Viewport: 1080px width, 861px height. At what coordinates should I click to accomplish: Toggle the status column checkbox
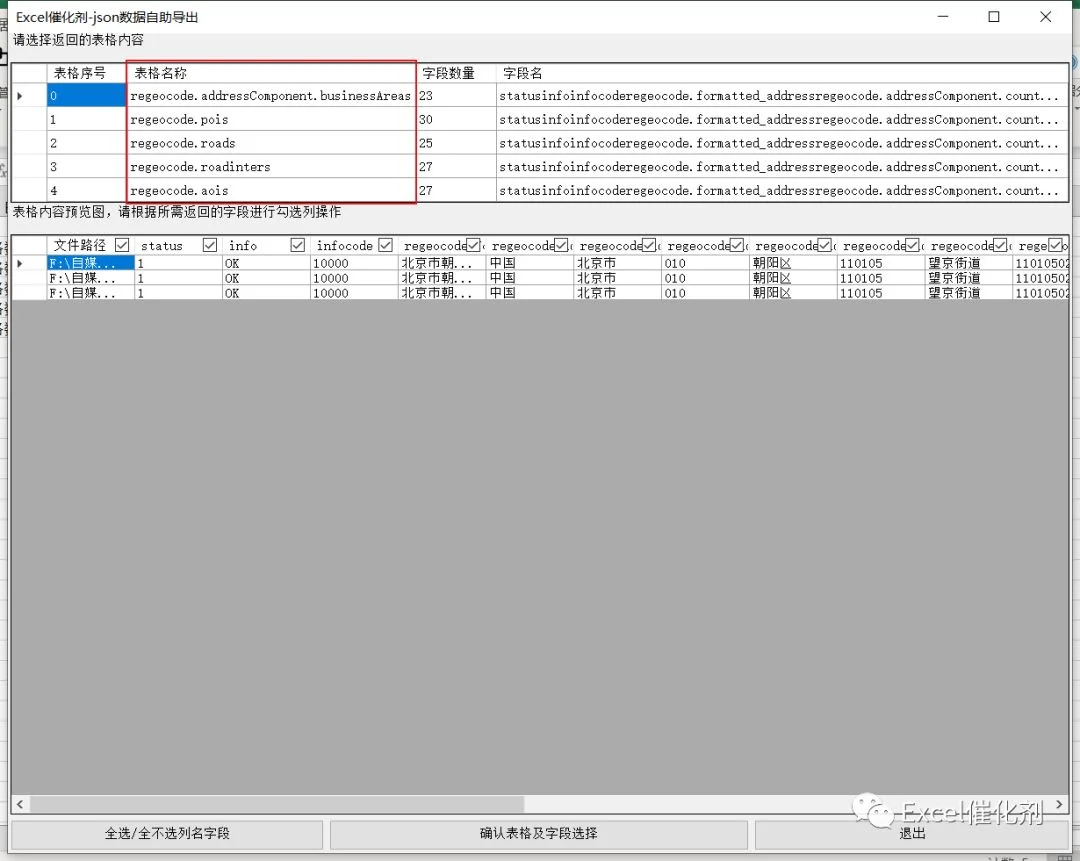tap(210, 245)
